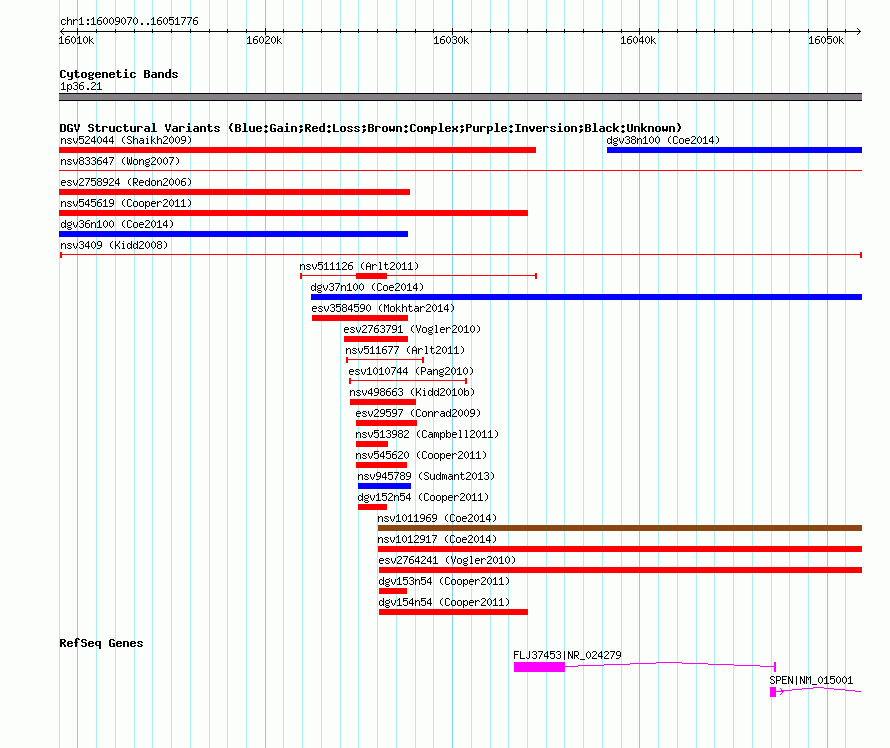Click the red nsv513982 loss bar

point(372,444)
